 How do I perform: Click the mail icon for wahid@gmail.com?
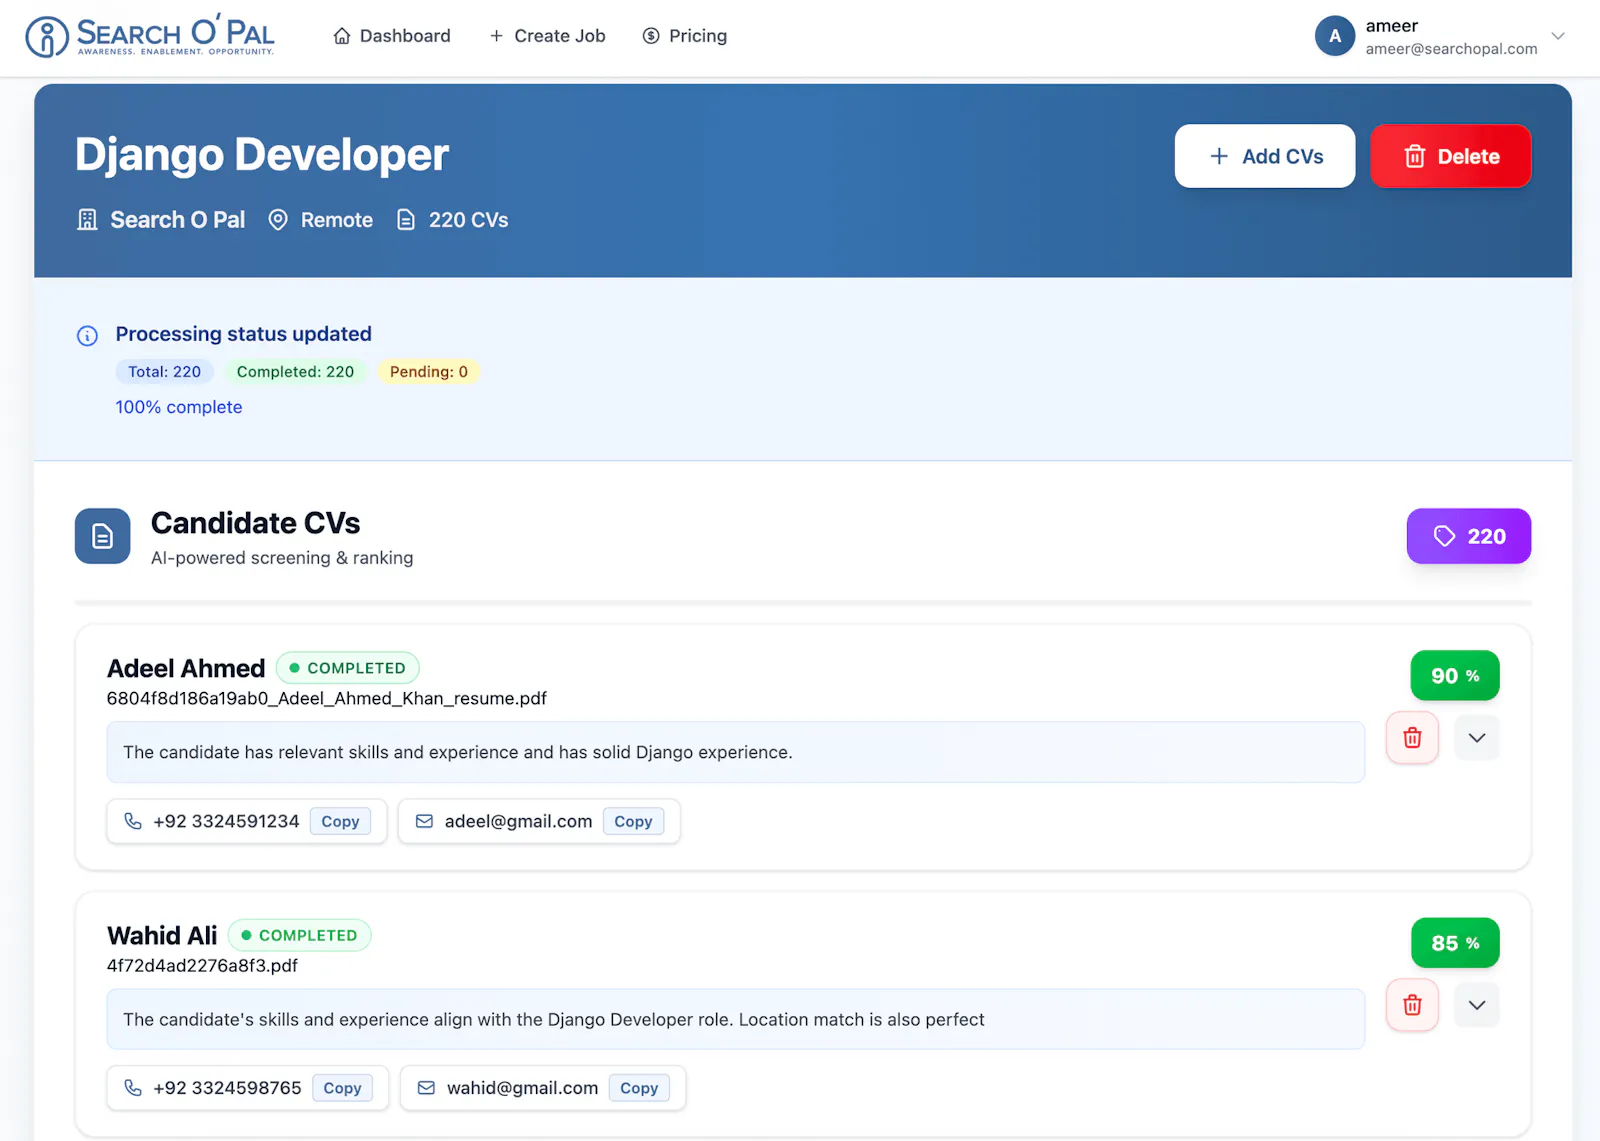click(427, 1088)
